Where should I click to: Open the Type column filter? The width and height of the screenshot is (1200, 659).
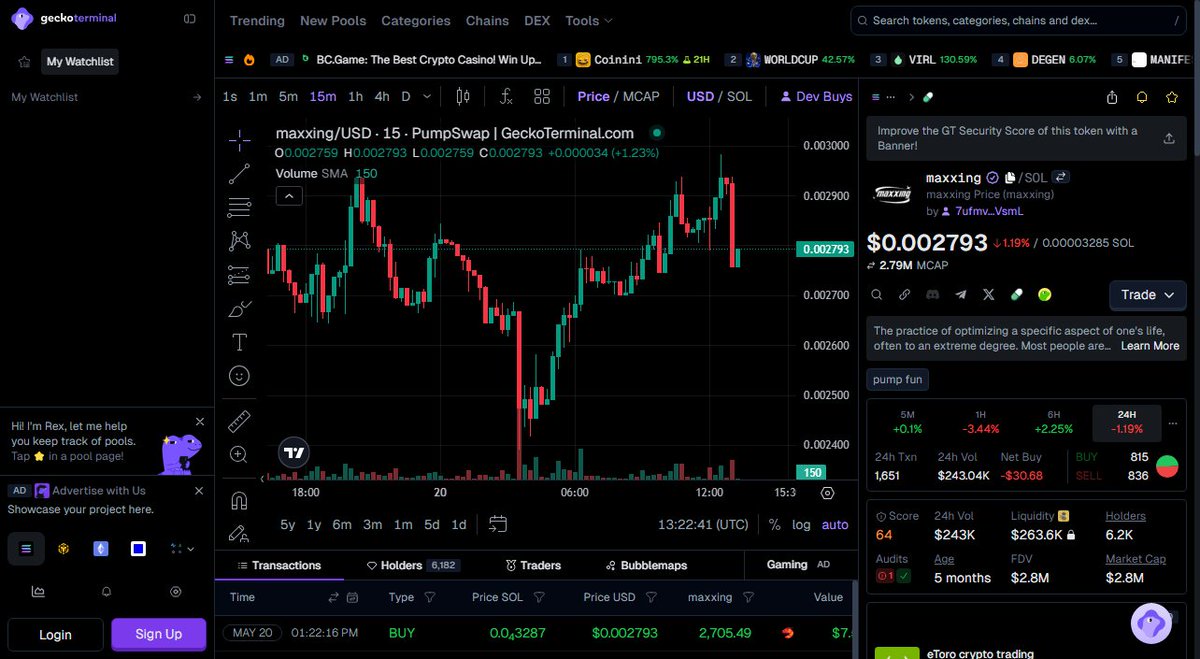pos(430,597)
